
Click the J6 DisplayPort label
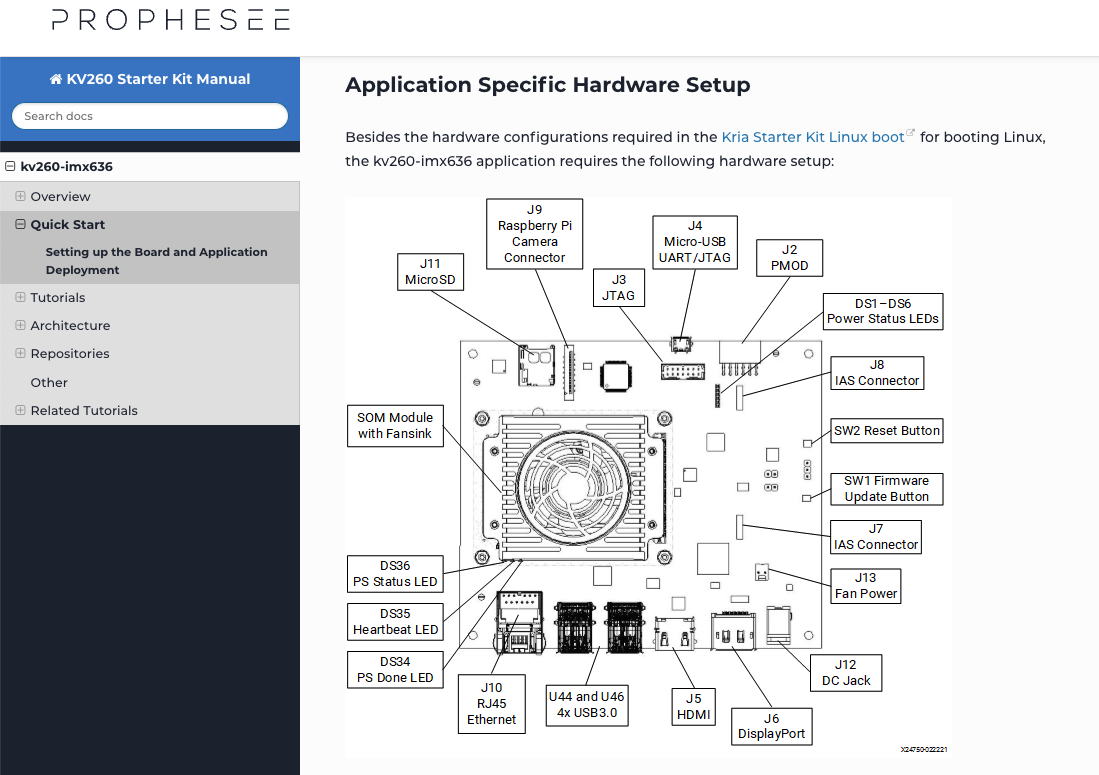[771, 727]
